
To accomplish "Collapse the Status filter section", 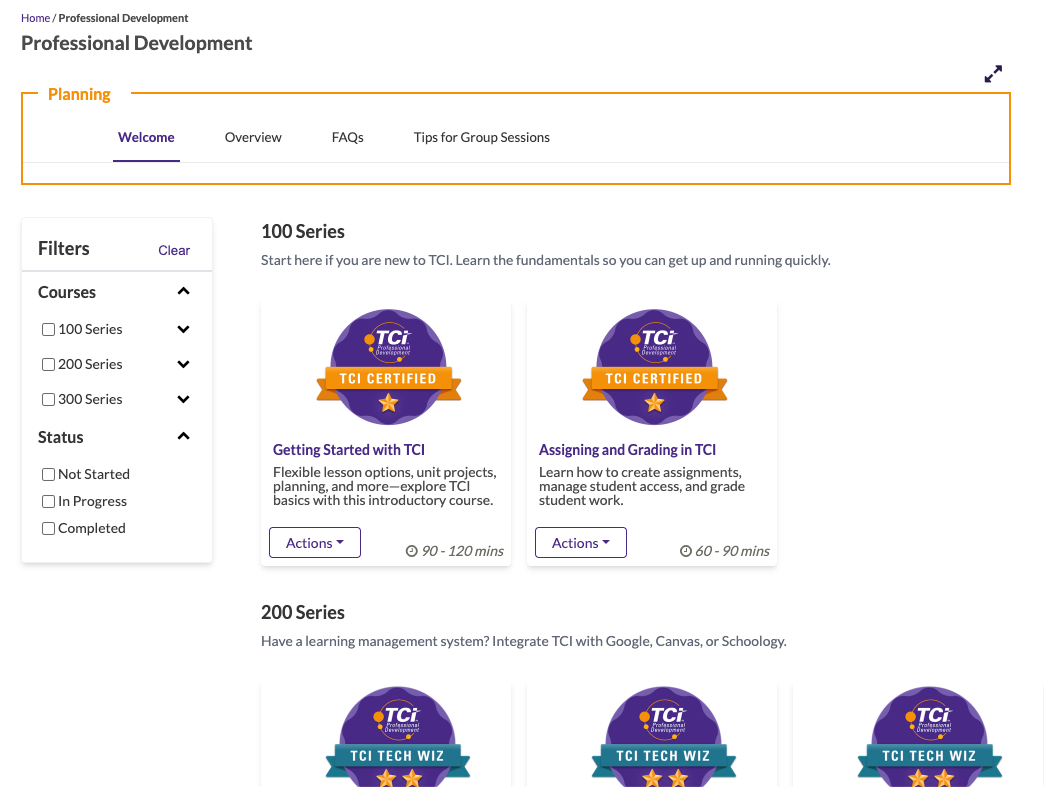I will coord(183,436).
